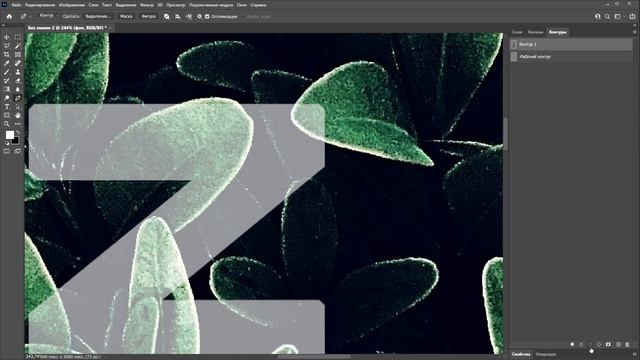Select the Gradient tool
640x360 pixels.
7,89
